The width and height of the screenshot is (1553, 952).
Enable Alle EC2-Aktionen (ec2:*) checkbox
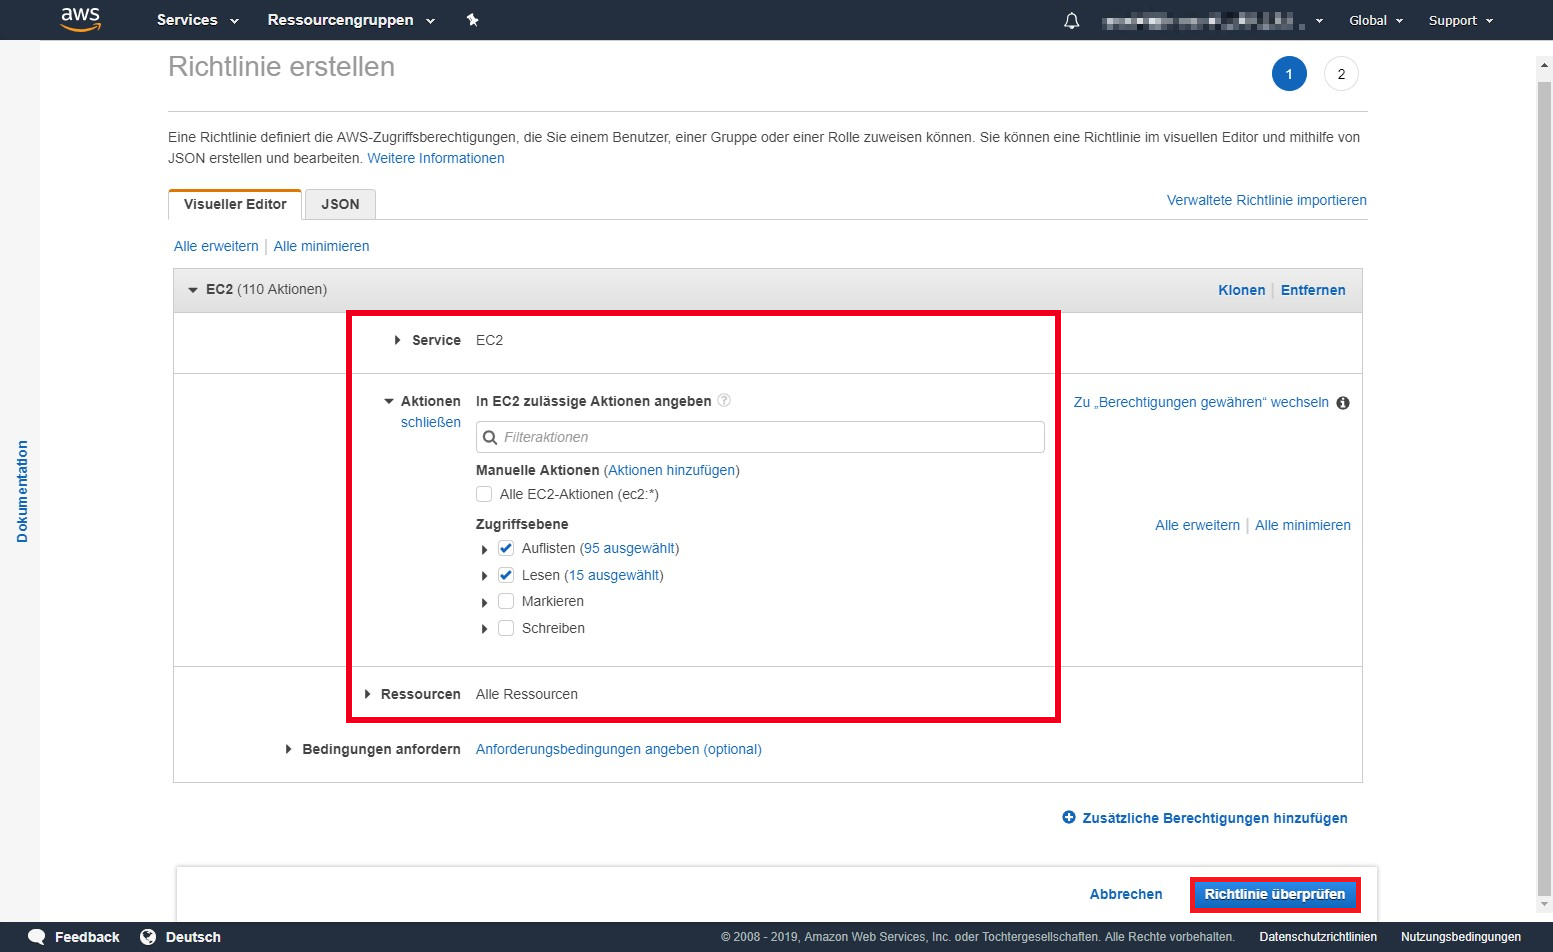(484, 494)
